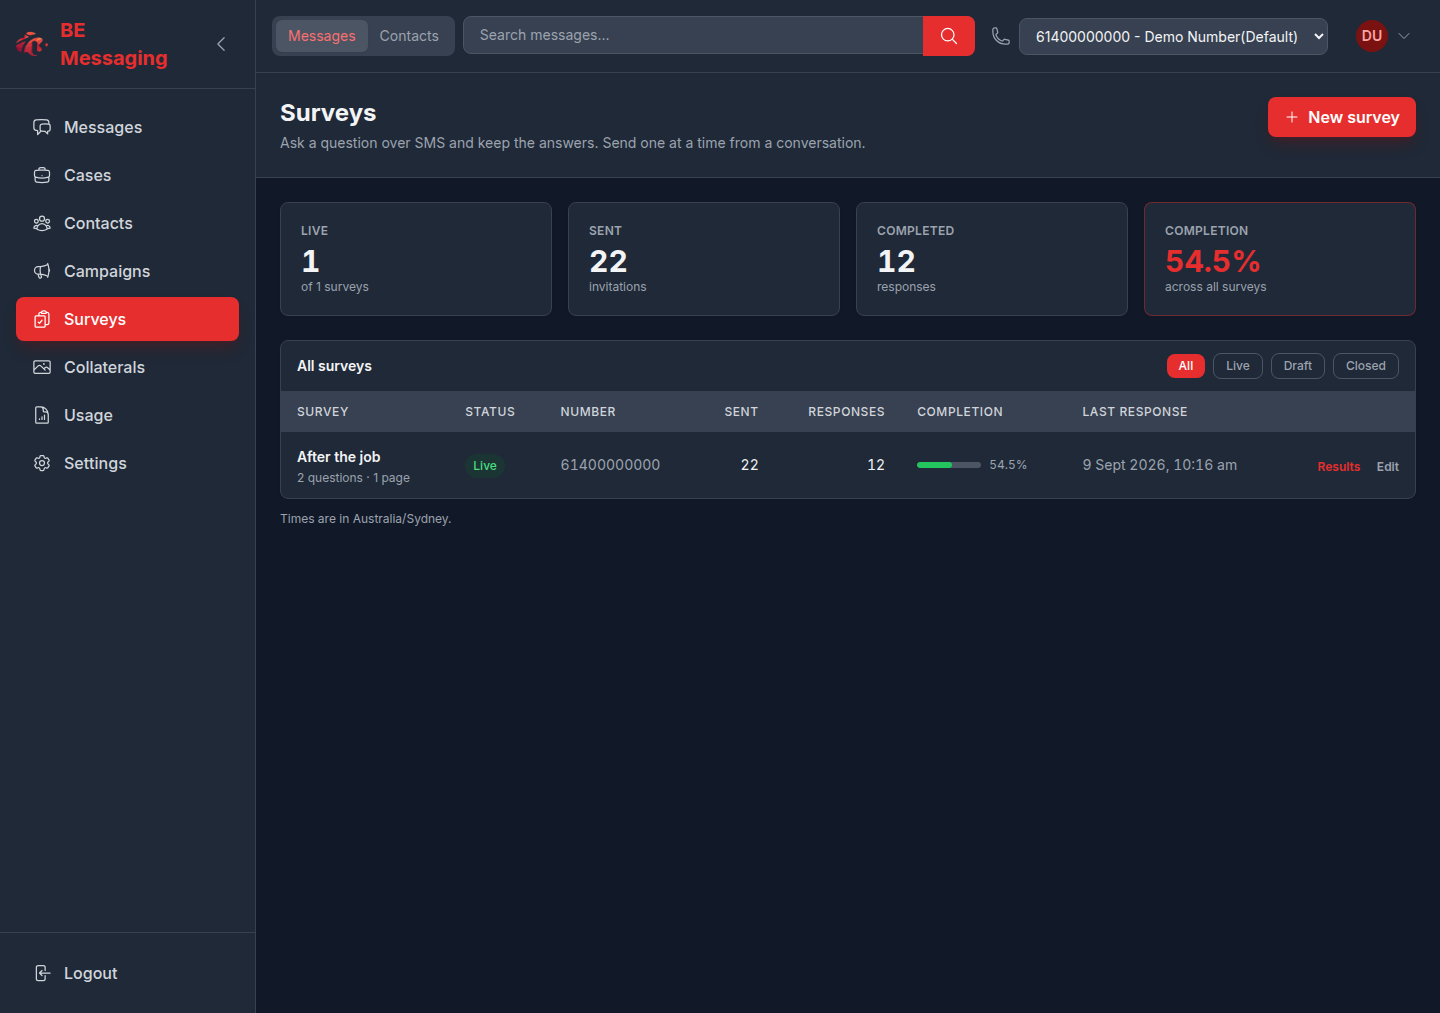This screenshot has height=1013, width=1440.
Task: Click the Cases sidebar icon
Action: pos(42,175)
